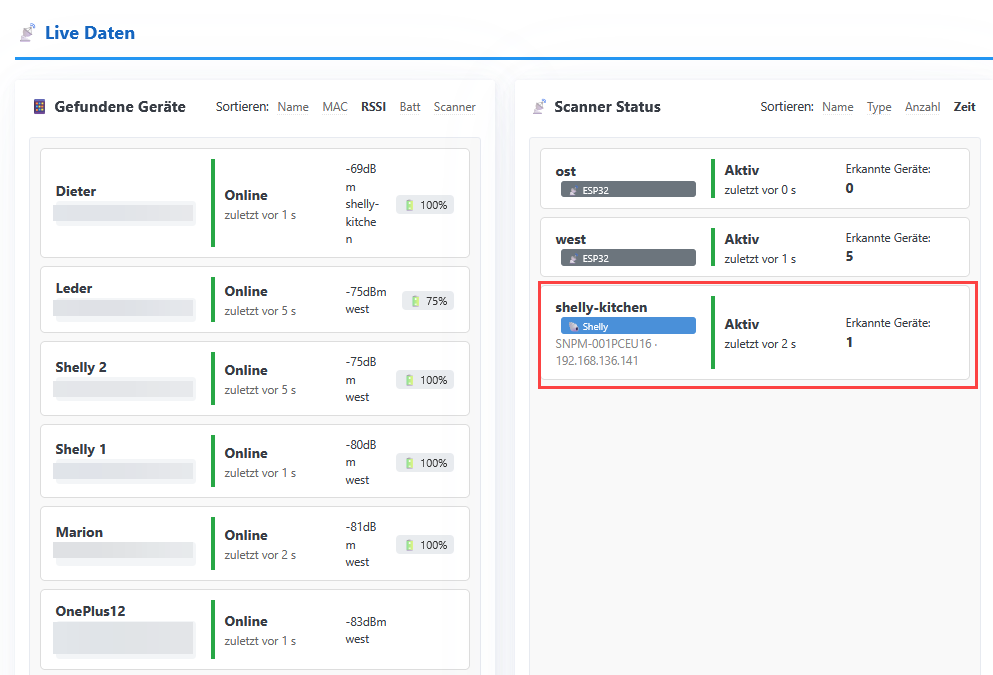Click Aktiv status of ost scanner
The image size is (993, 675).
pyautogui.click(x=742, y=170)
